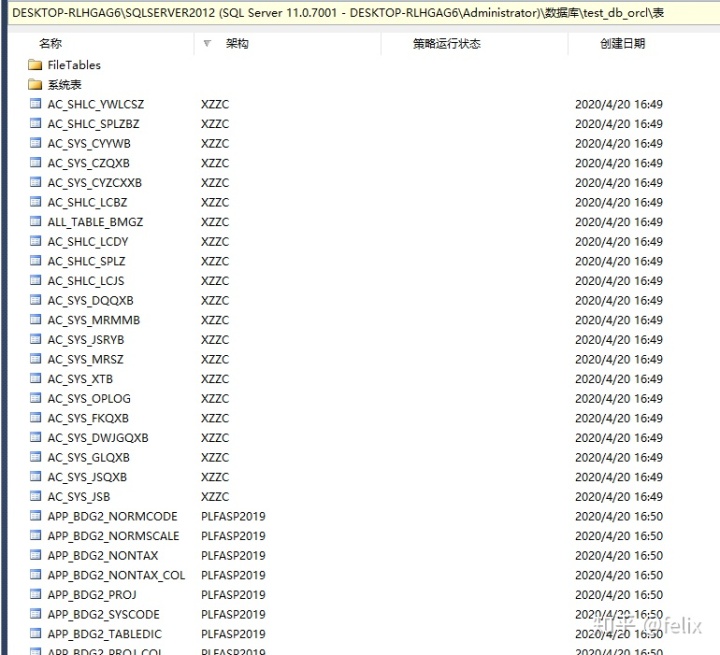Select table name APP_BDG2_SYSCODE

click(x=104, y=615)
